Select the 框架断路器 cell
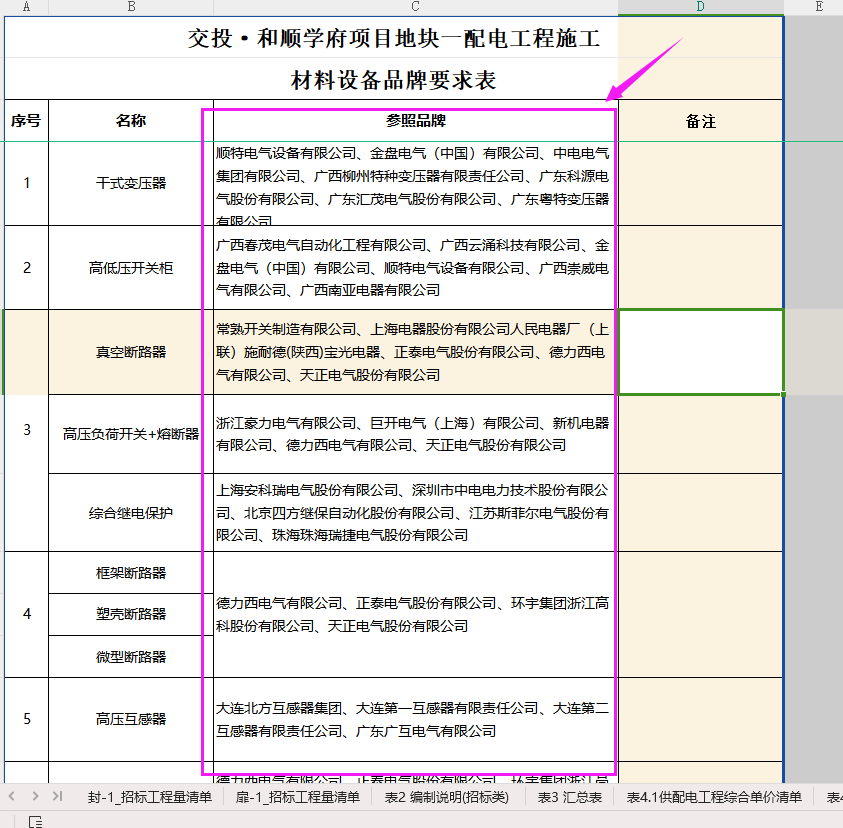843x828 pixels. (131, 573)
